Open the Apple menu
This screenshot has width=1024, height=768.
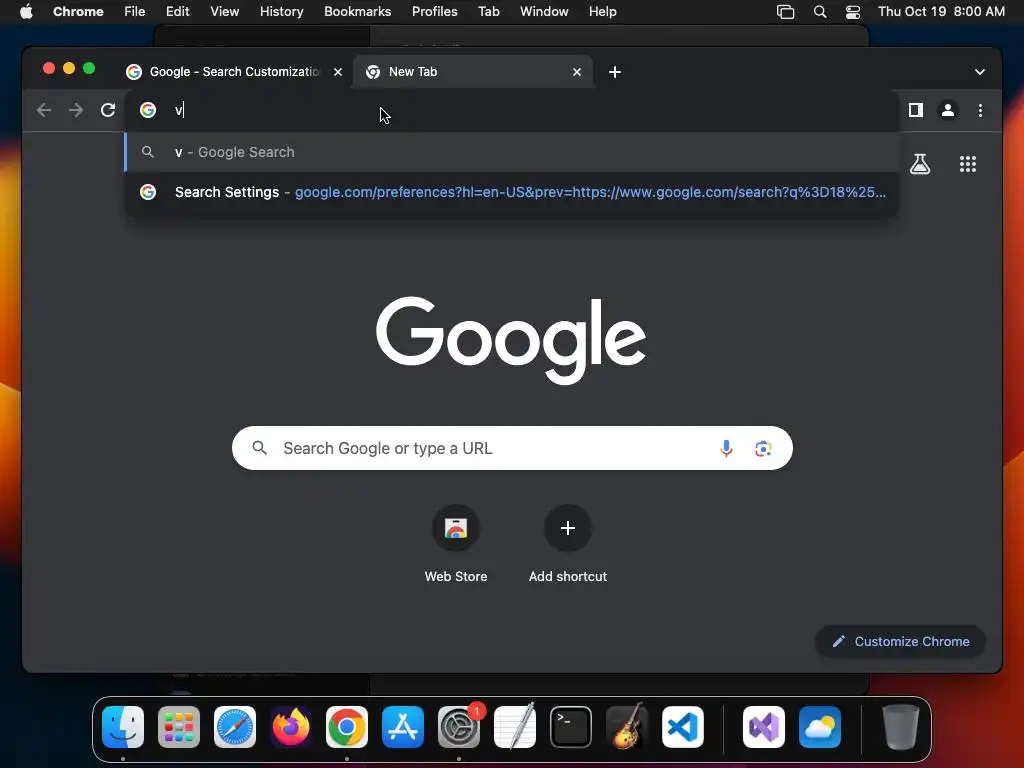pyautogui.click(x=26, y=11)
